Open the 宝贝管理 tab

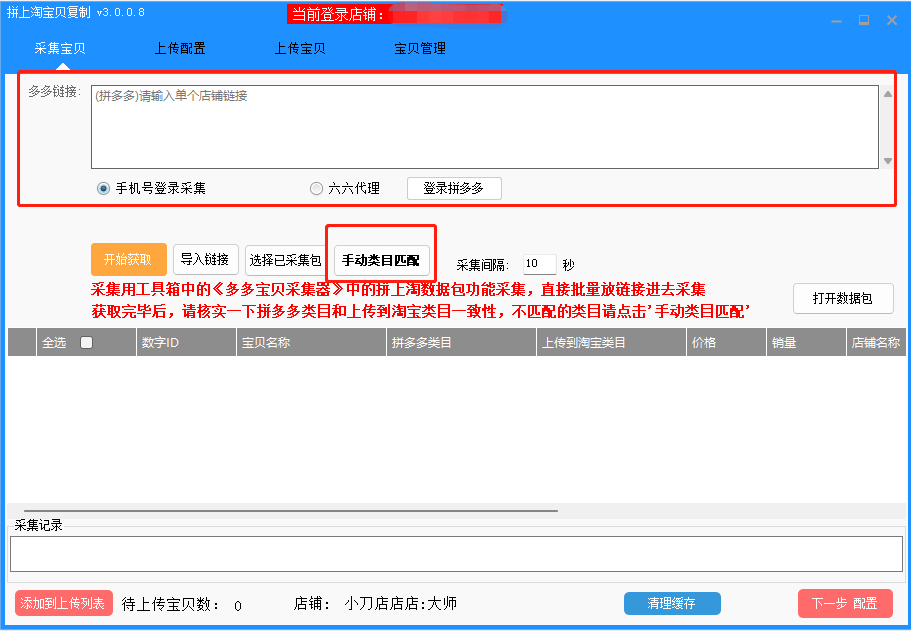(420, 48)
